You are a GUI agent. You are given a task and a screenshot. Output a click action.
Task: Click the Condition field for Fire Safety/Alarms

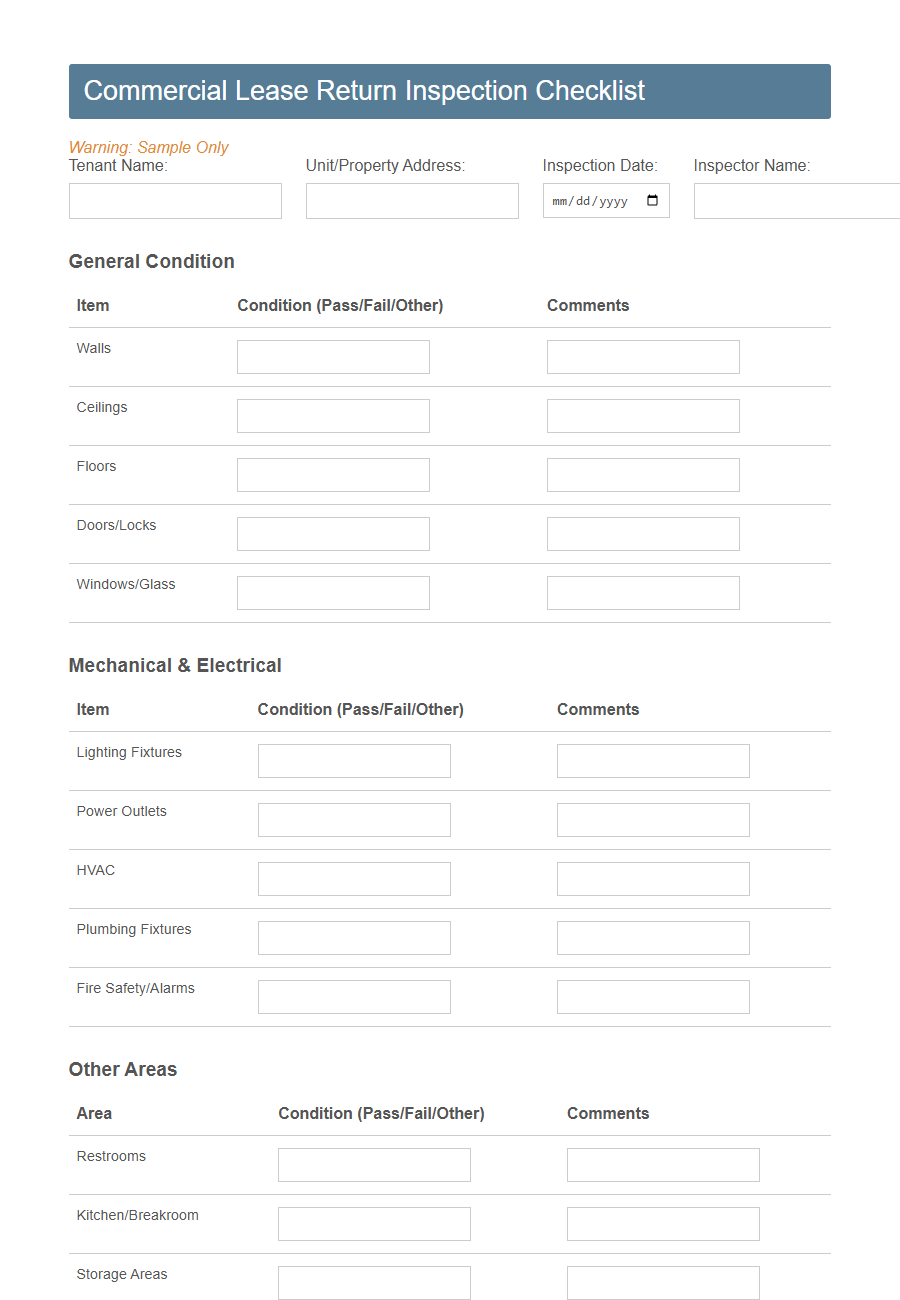coord(354,996)
